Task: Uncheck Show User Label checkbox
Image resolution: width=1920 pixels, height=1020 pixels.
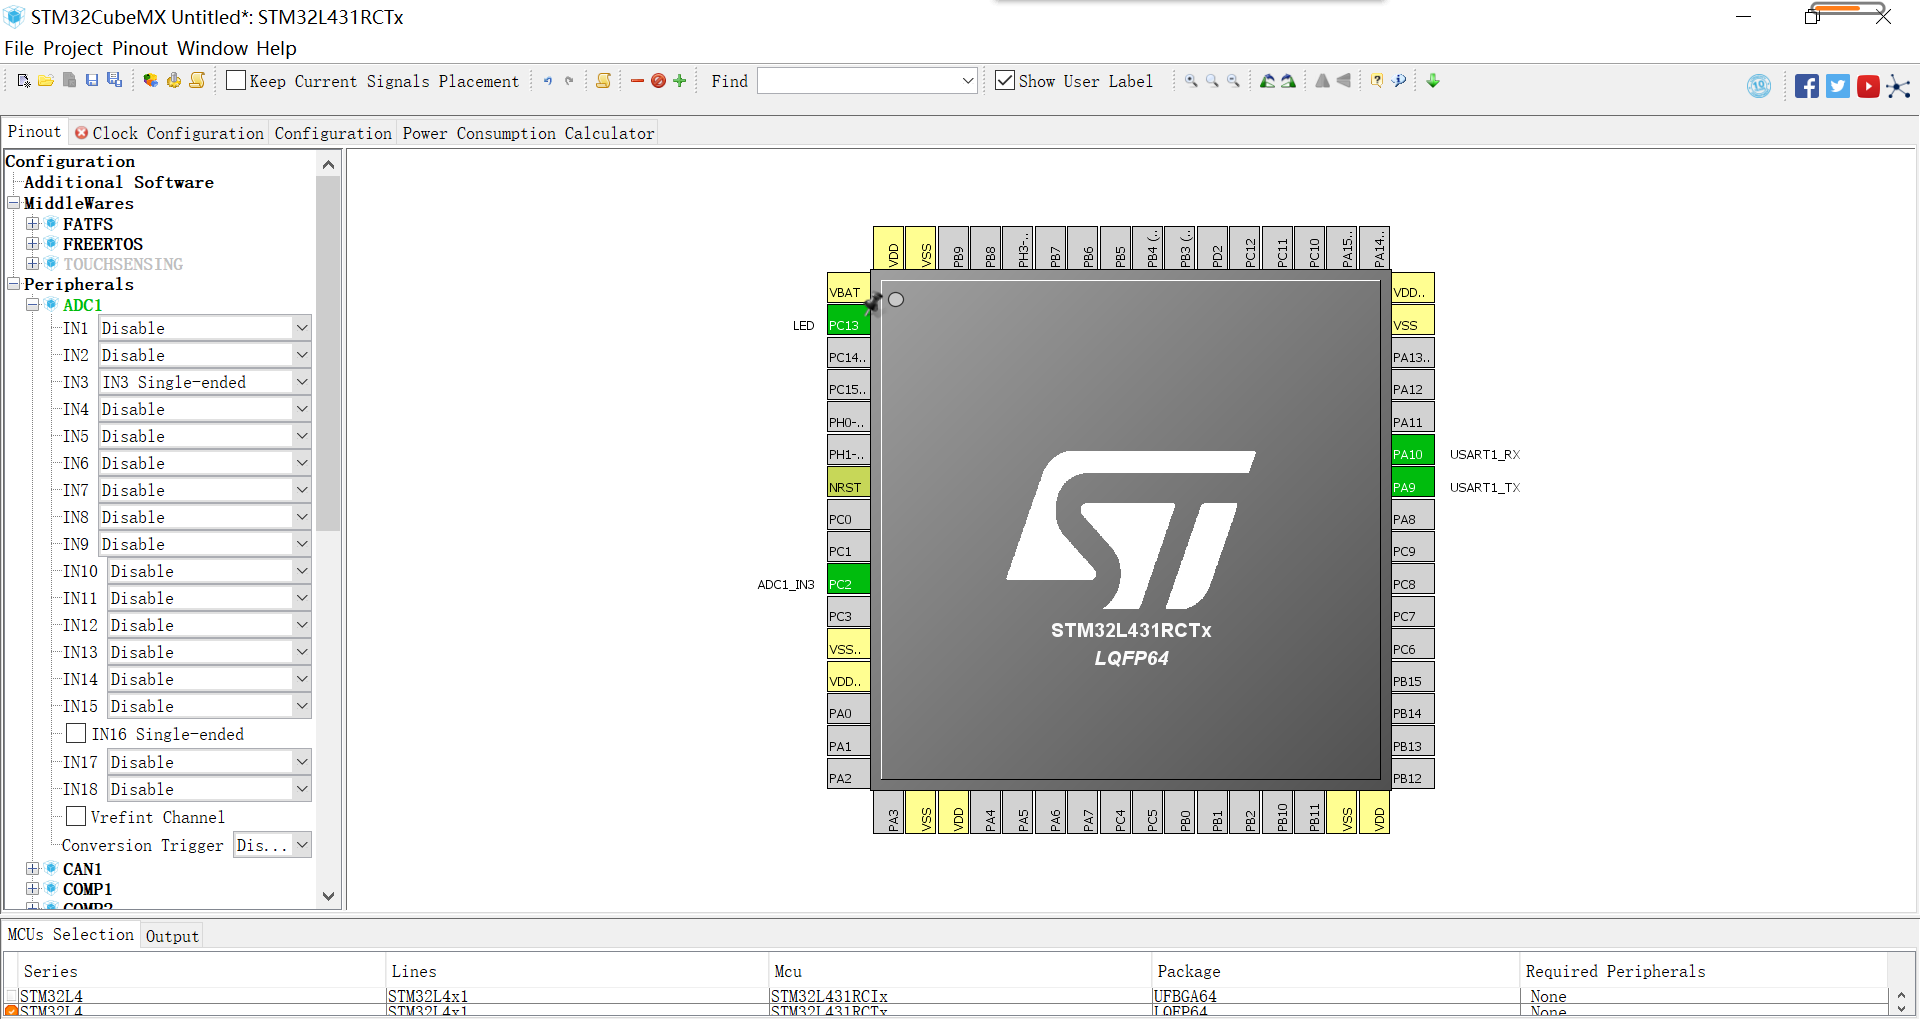Action: 1005,81
